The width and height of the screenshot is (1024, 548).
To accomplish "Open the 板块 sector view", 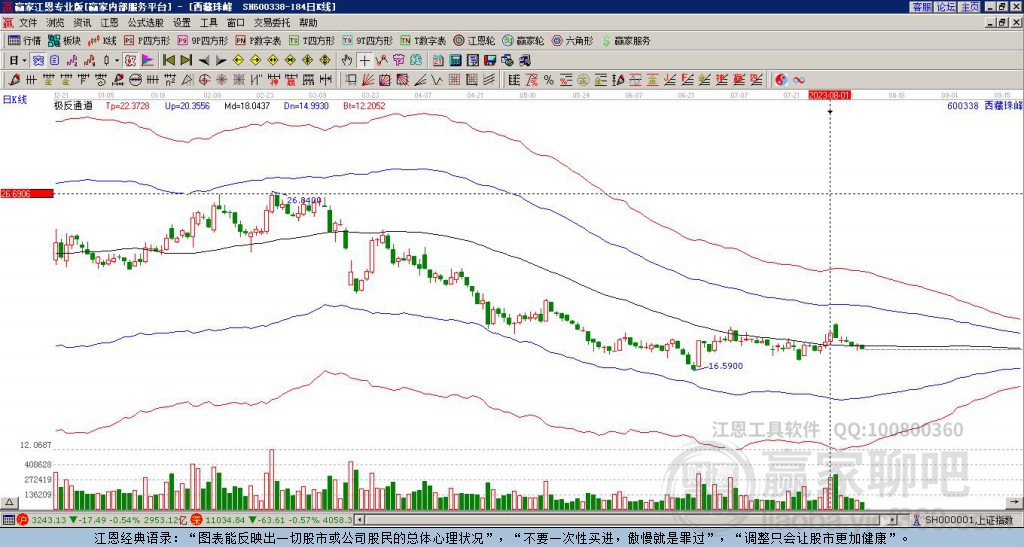I will coord(65,40).
